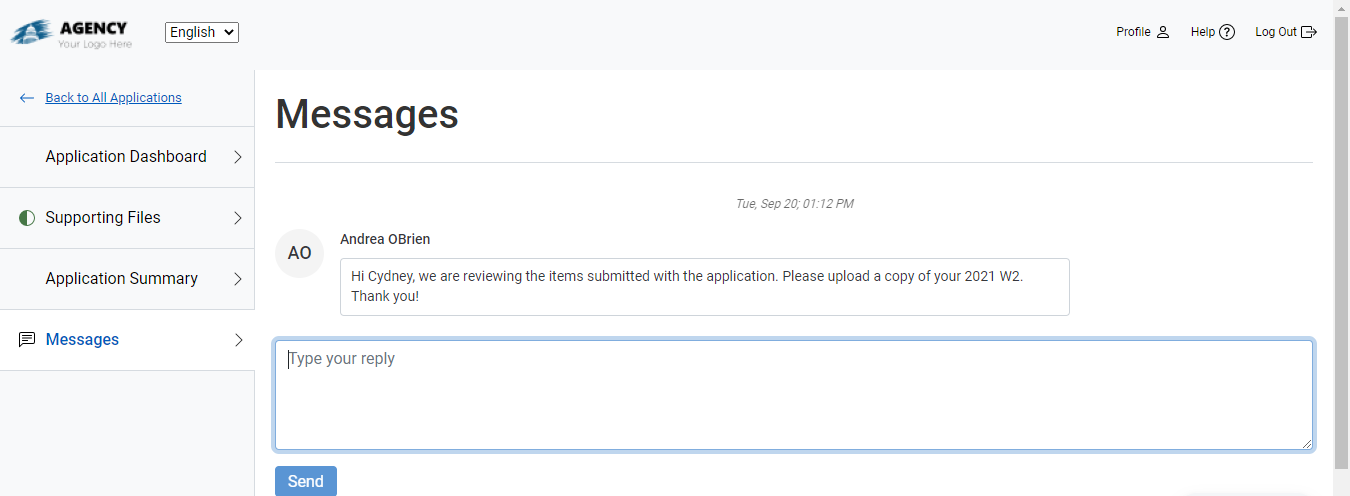This screenshot has width=1350, height=496.
Task: Click the Help question mark icon
Action: click(x=1227, y=32)
